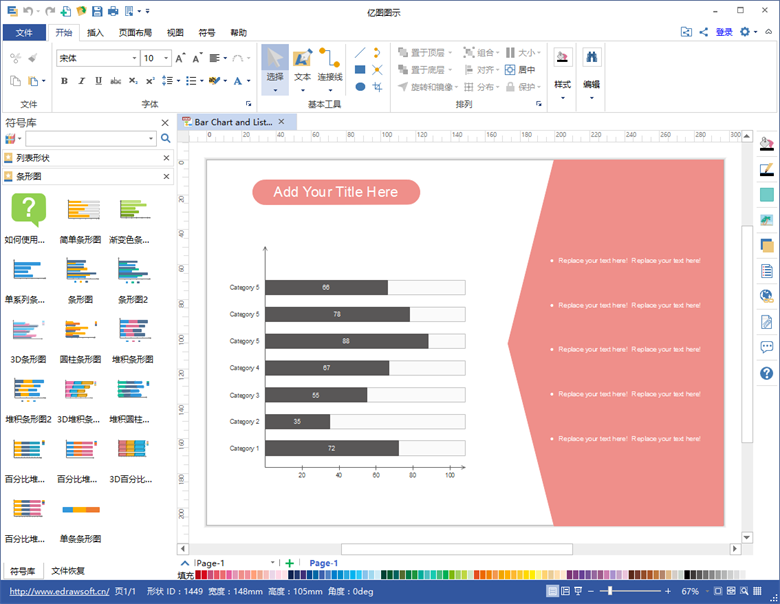Screen dimensions: 780x604
Task: Open the layers panel icon in right sidebar
Action: click(x=767, y=245)
